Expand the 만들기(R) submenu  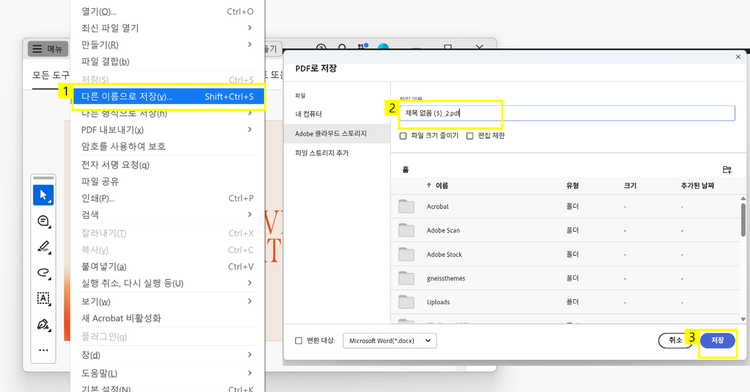(x=250, y=44)
